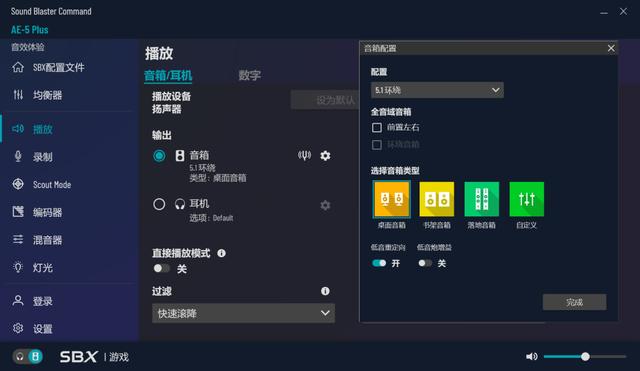Click the 直接播放模式 info icon

pos(222,253)
